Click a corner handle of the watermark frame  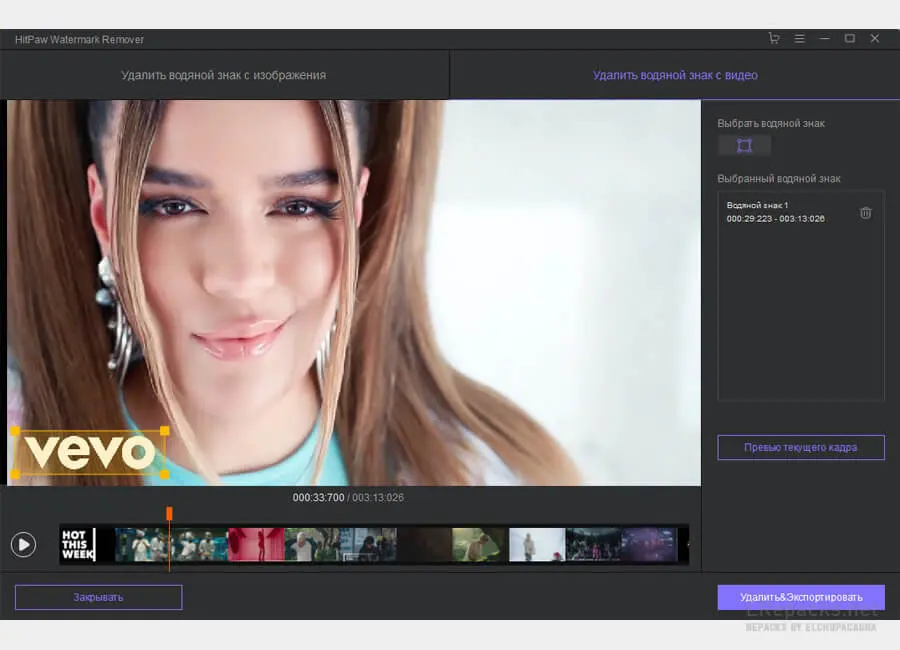point(14,428)
